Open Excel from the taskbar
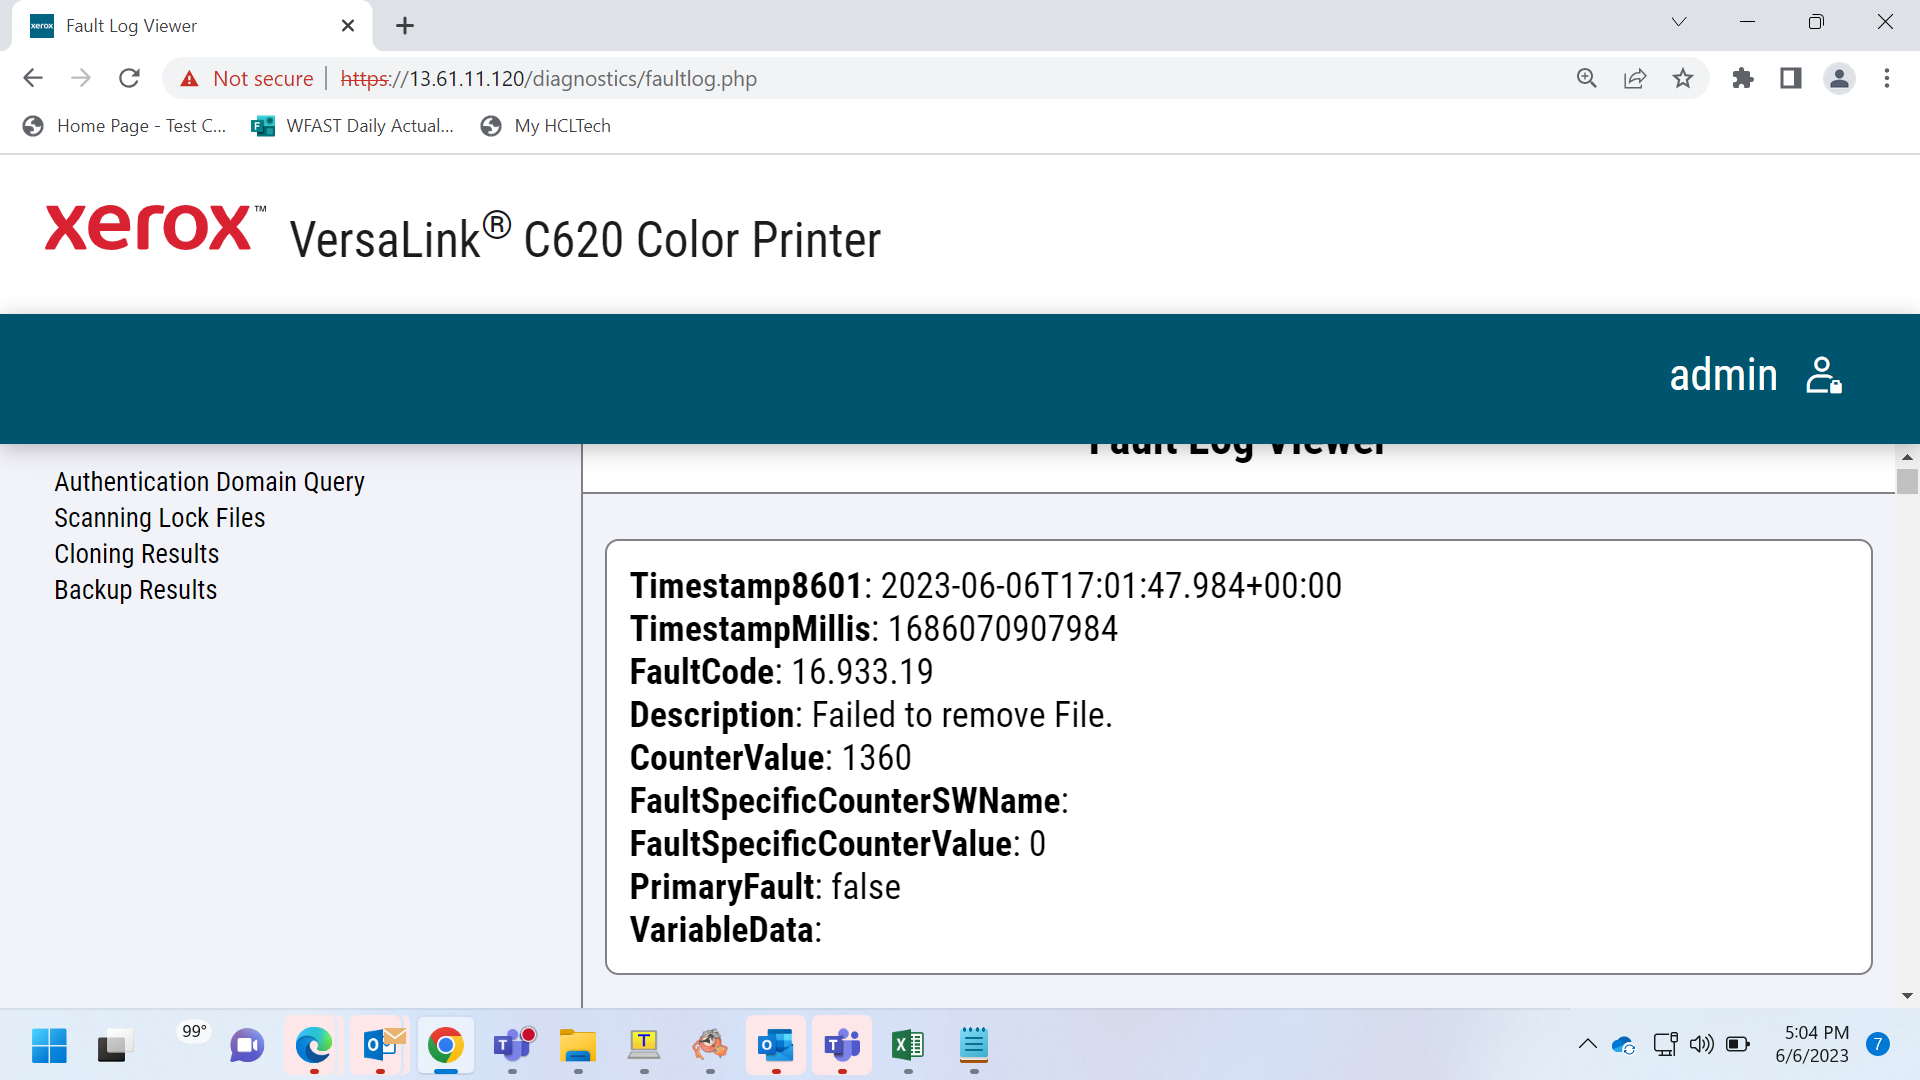This screenshot has height=1080, width=1920. (x=908, y=1046)
